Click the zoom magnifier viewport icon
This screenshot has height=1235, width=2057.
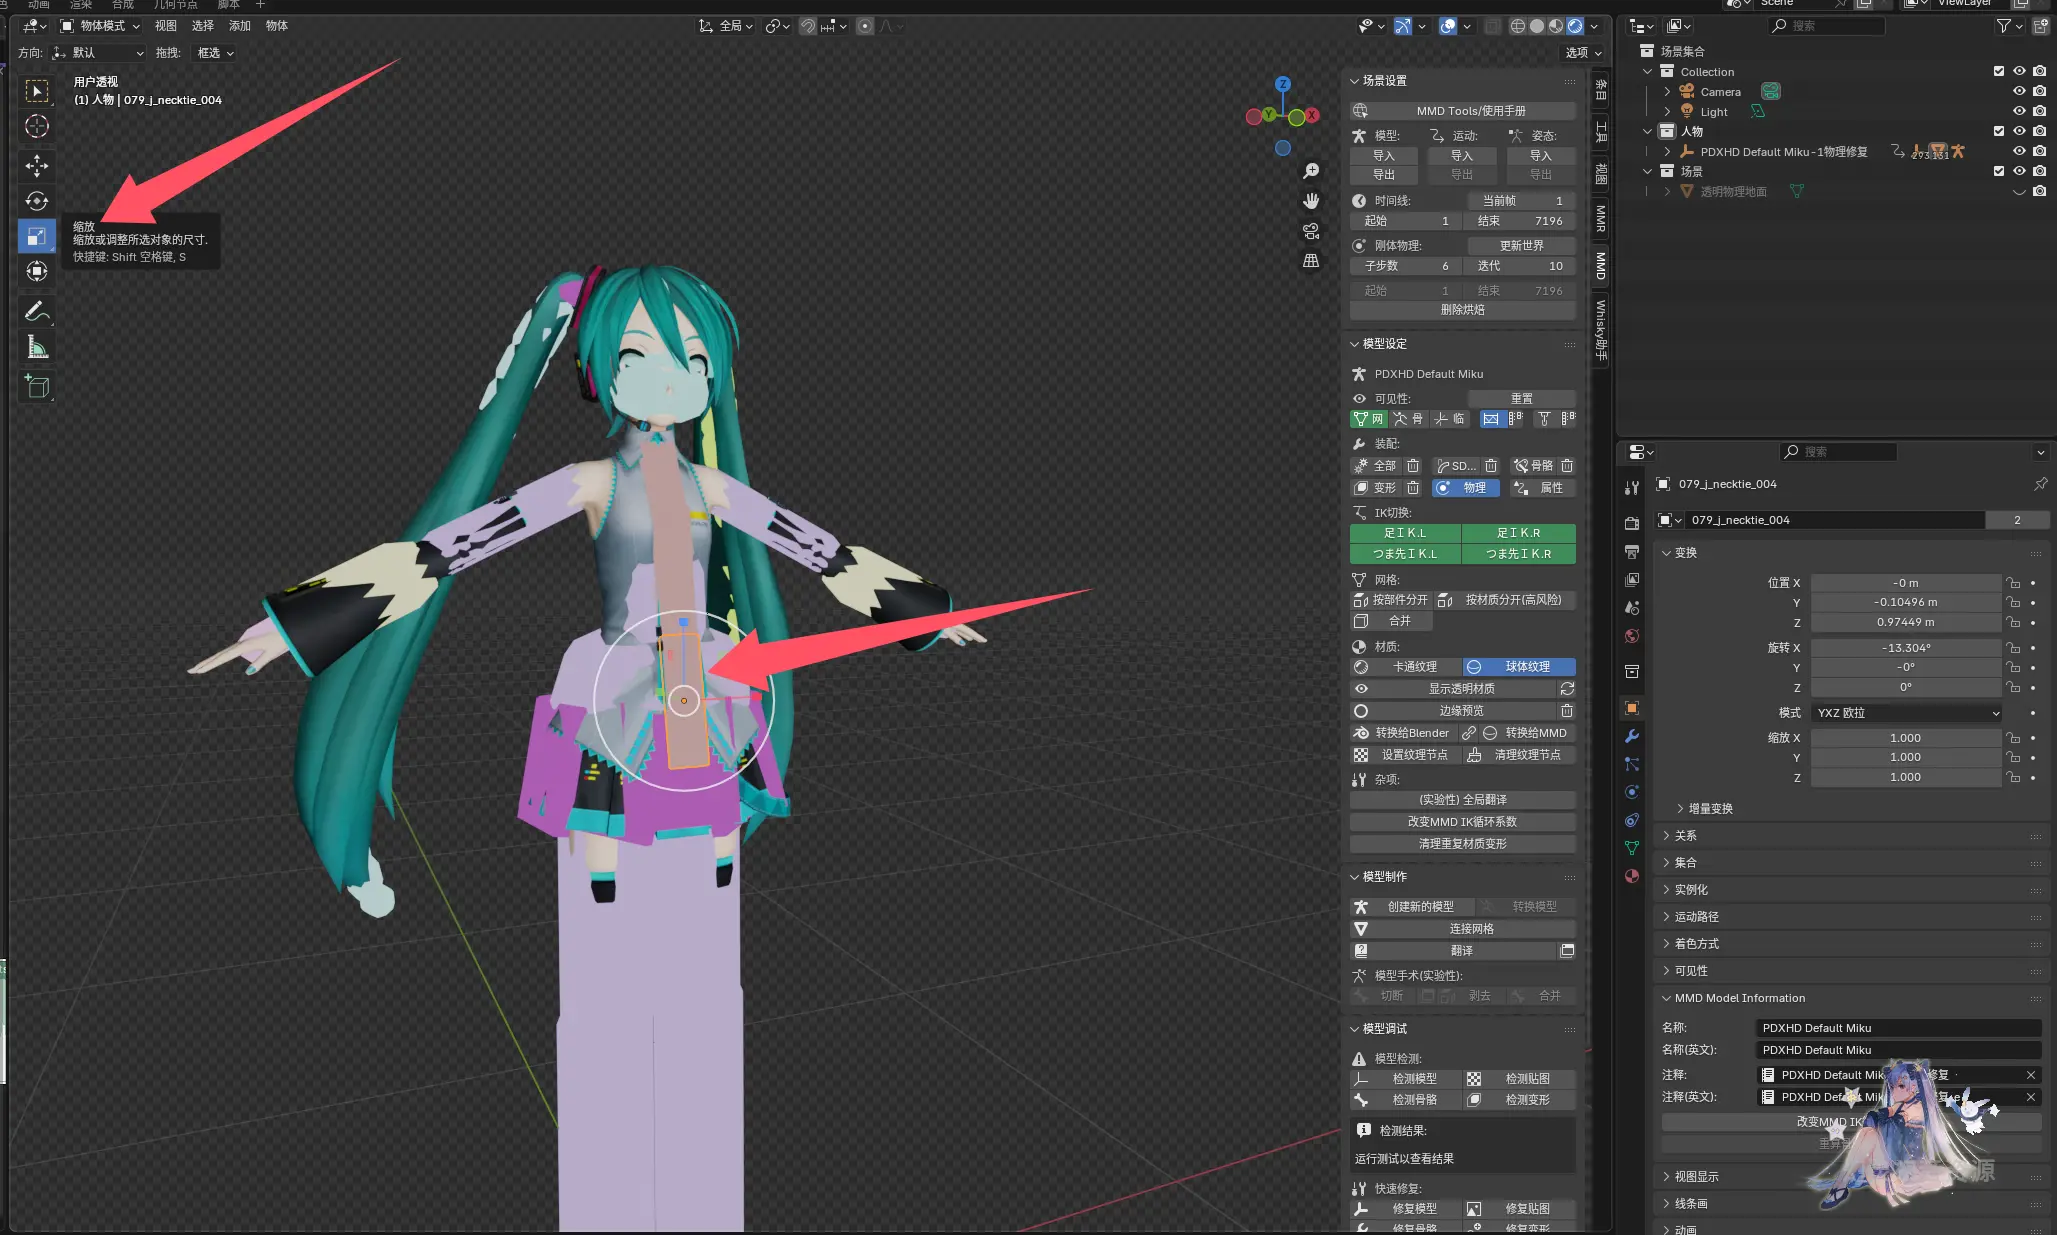pos(1311,172)
